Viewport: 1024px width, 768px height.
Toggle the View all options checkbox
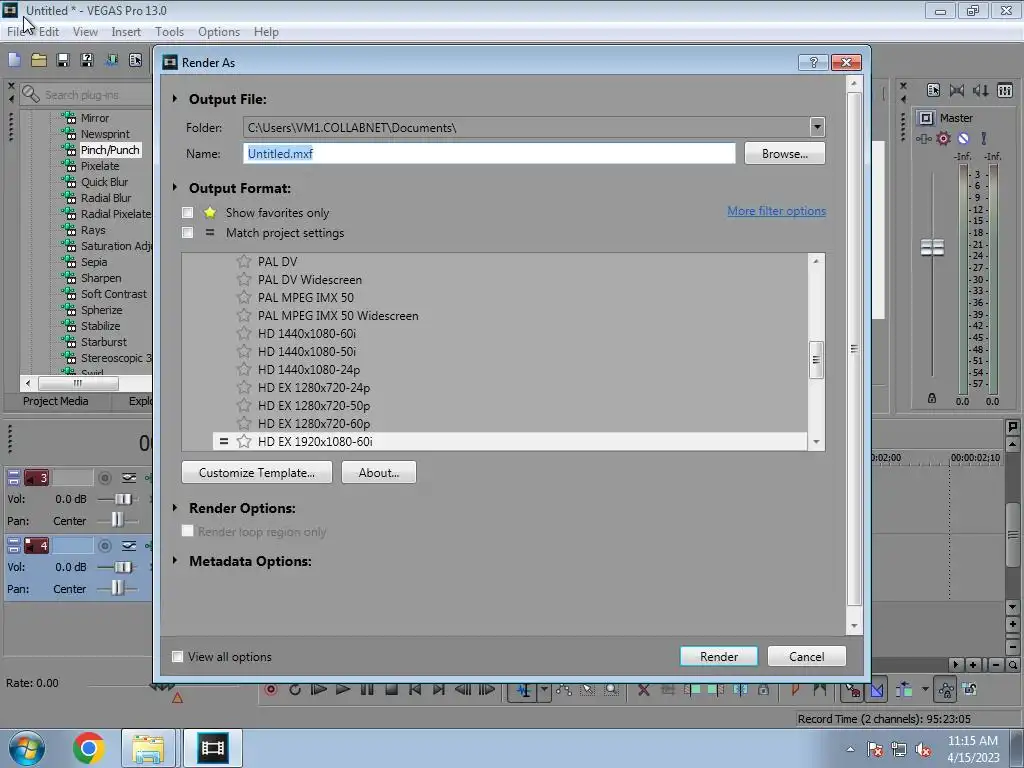(177, 656)
